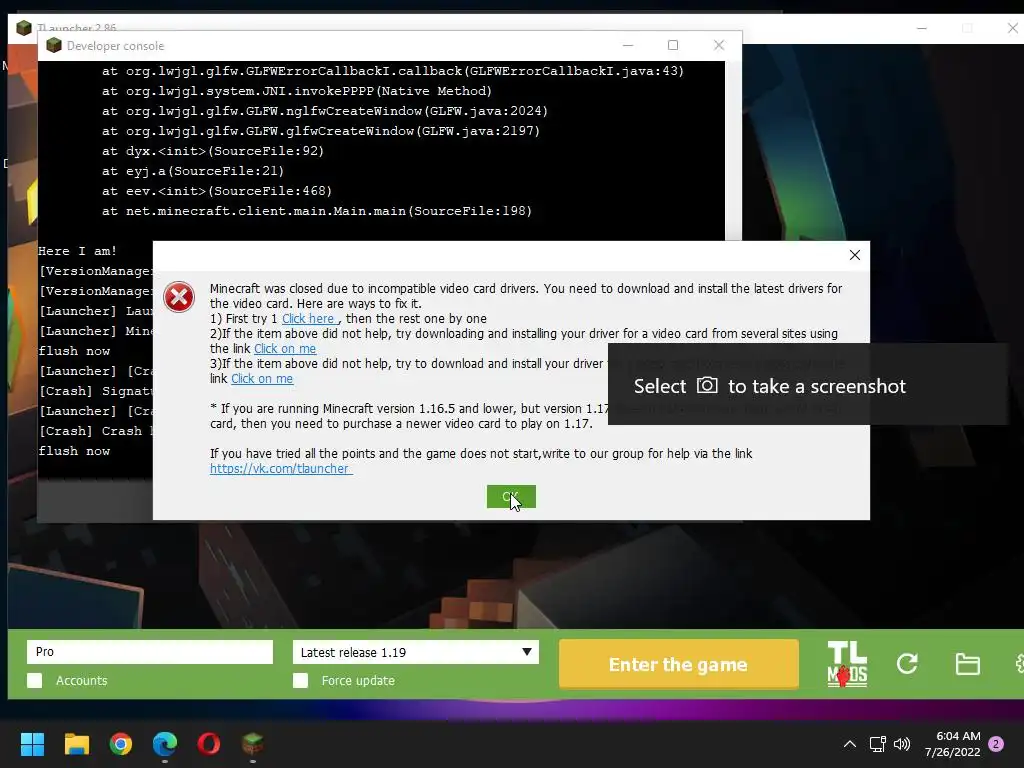1024x768 pixels.
Task: Click console line with Main.main(SourceFile:198)
Action: coord(317,211)
